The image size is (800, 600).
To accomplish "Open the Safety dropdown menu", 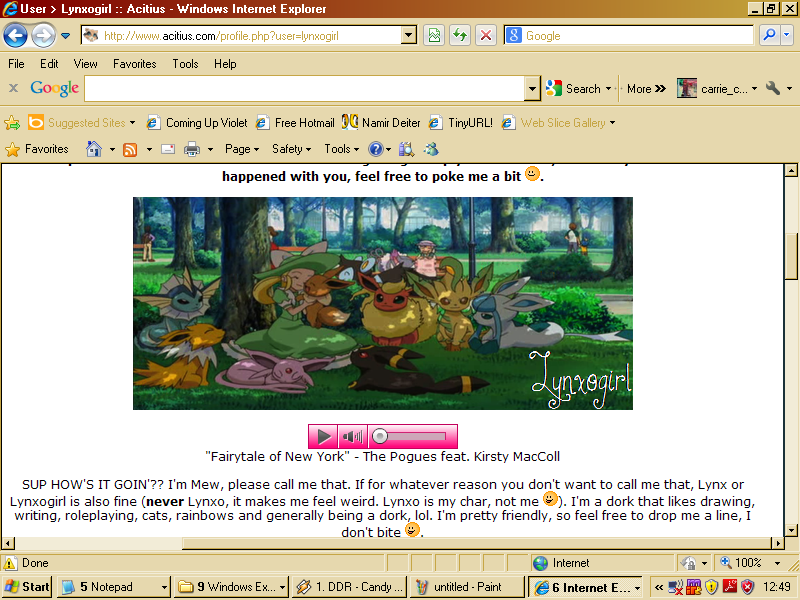I will coord(291,149).
